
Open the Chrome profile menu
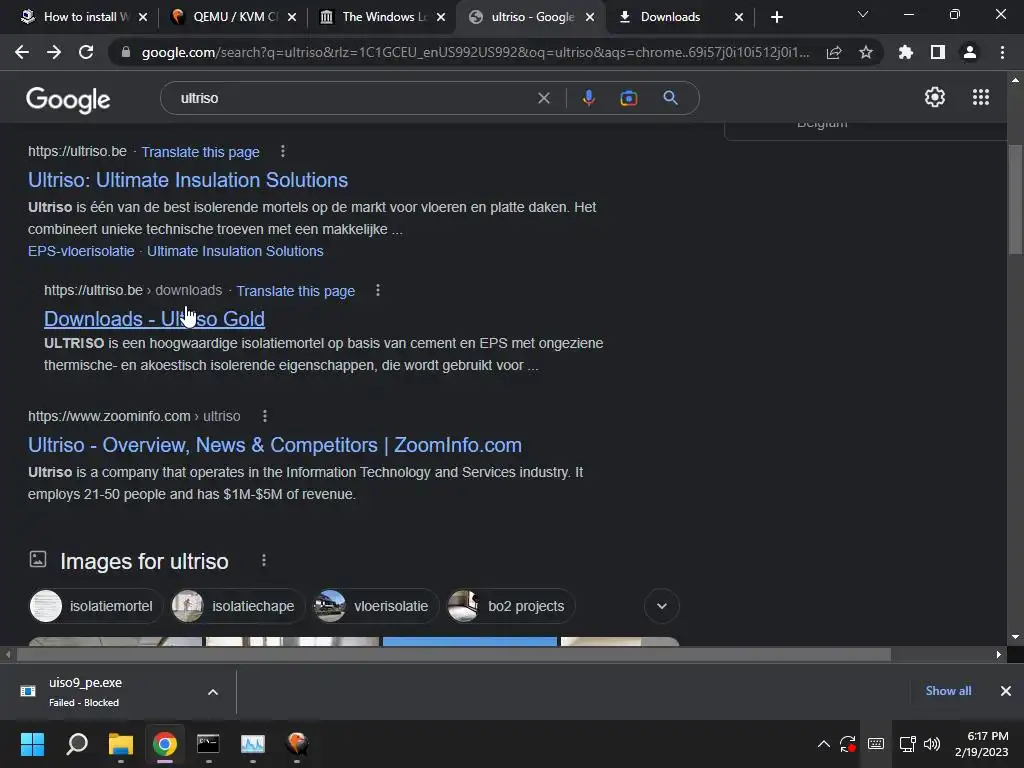970,52
